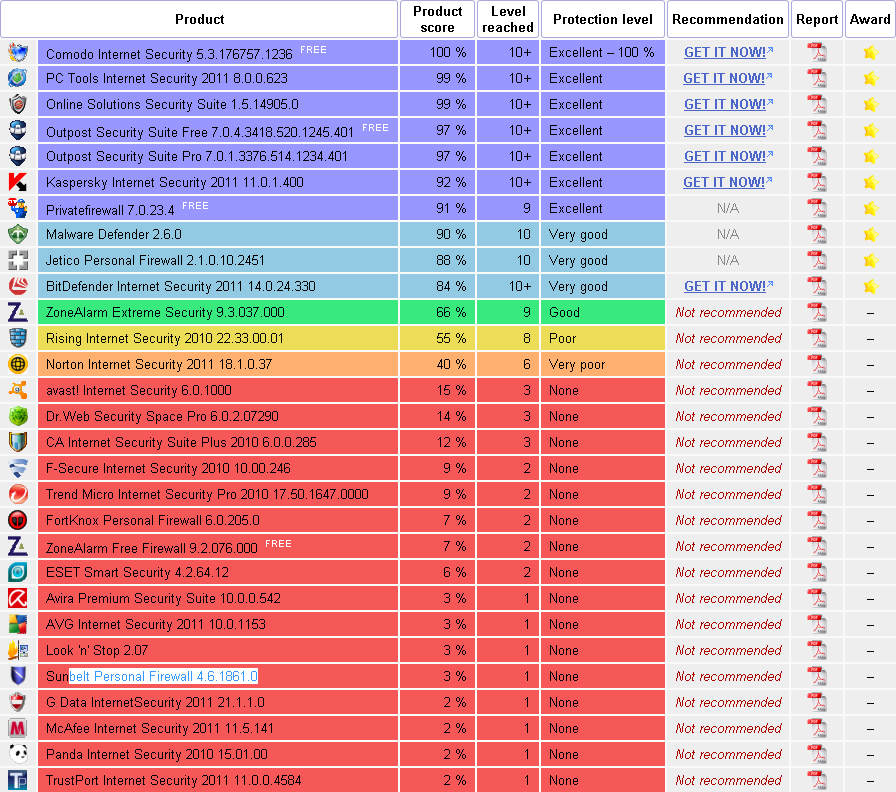896x792 pixels.
Task: Open the PDF report for ZoneAlarm Extreme Security
Action: (817, 313)
